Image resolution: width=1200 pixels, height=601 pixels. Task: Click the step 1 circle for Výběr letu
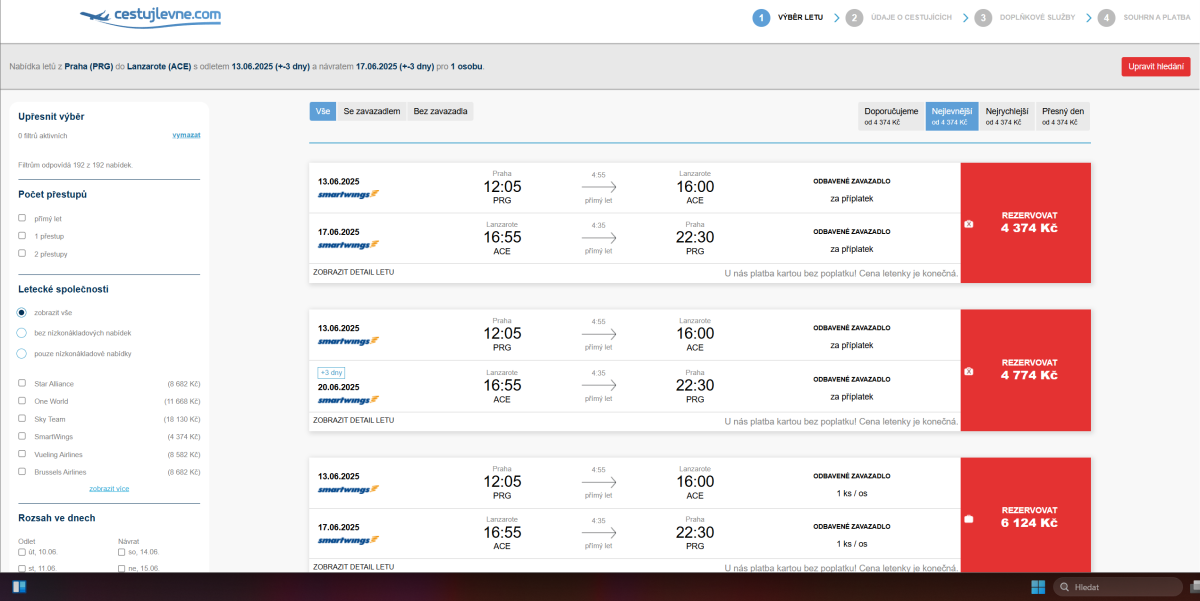coord(762,17)
